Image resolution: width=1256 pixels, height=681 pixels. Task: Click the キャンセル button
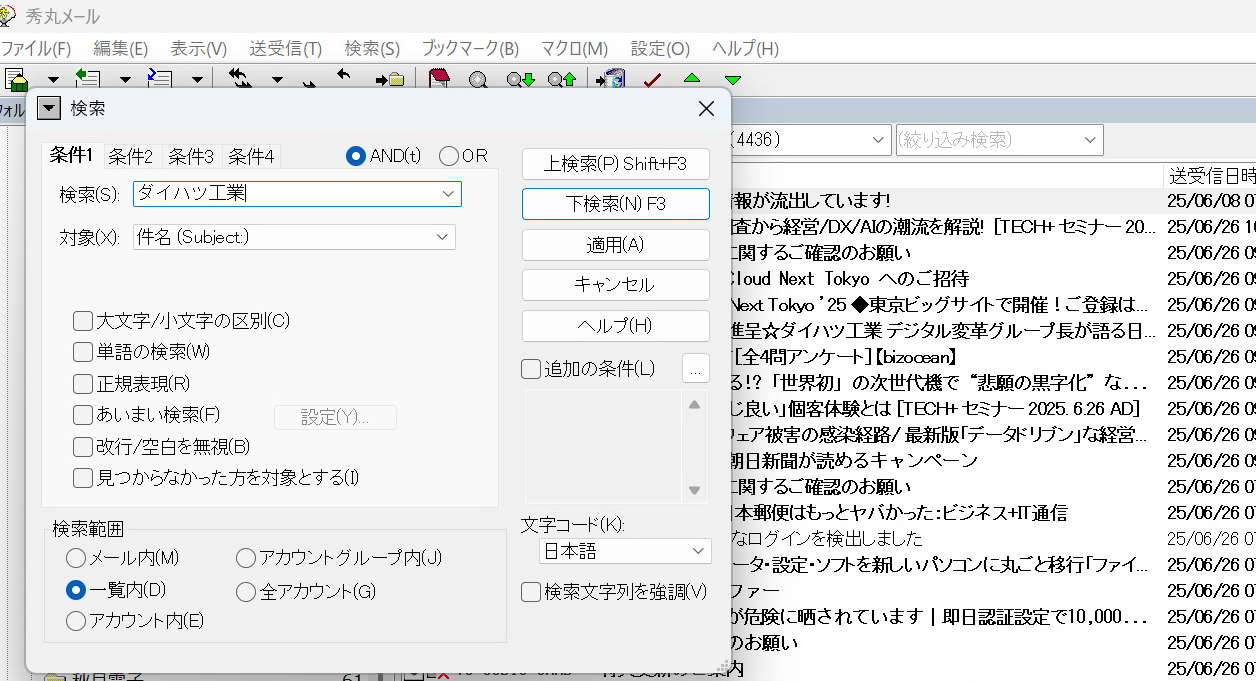(615, 285)
